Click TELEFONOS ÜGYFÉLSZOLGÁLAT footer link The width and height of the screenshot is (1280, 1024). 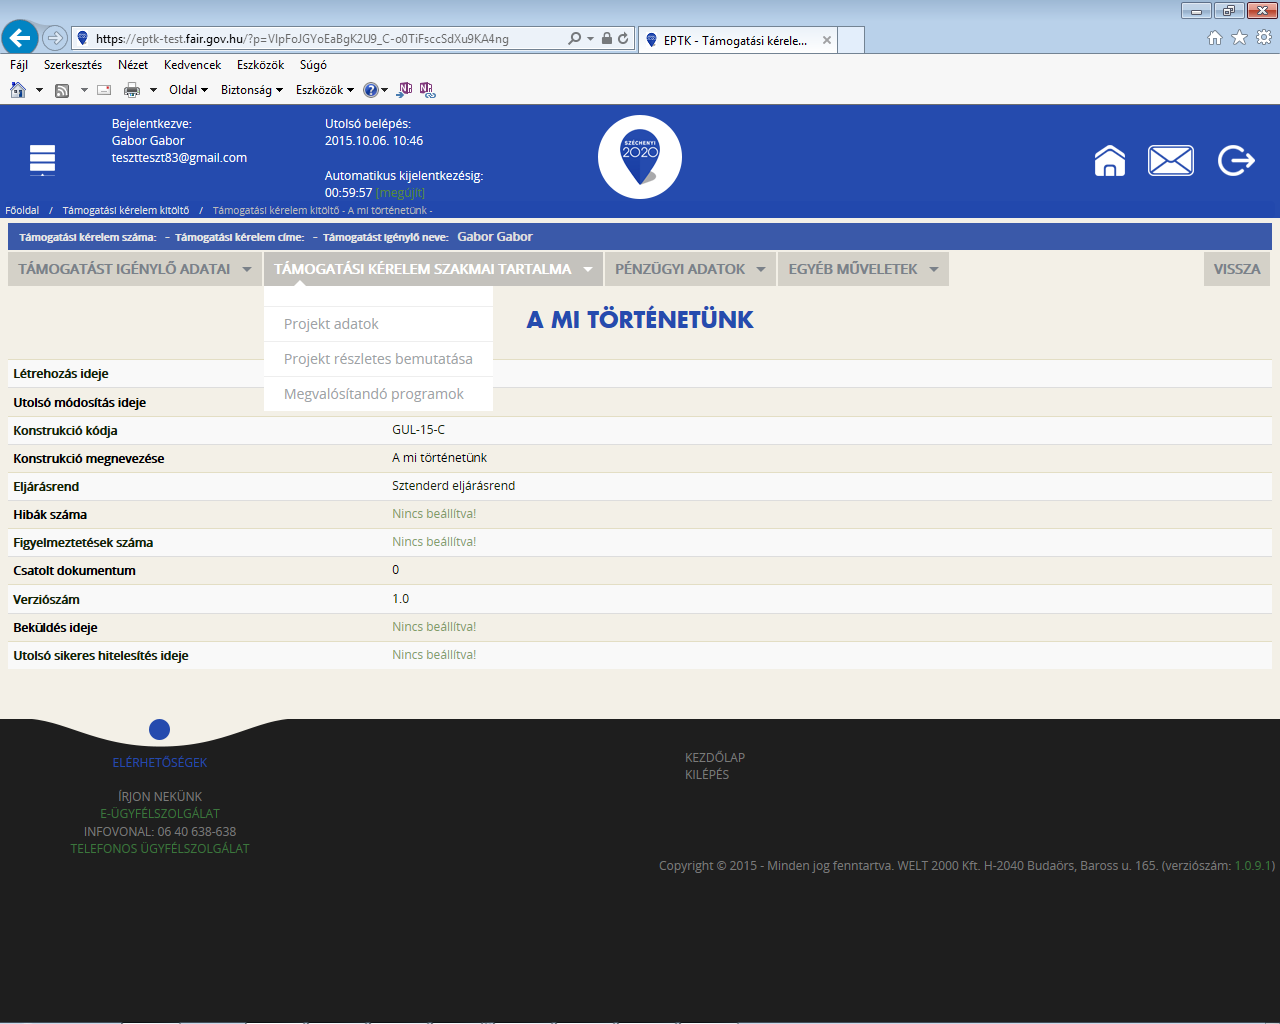click(160, 849)
